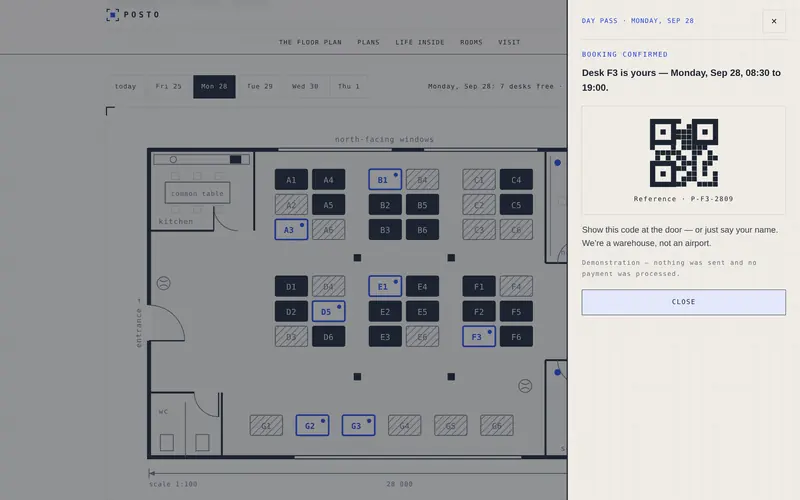
Task: Select desk D2 on the floor plan
Action: (291, 311)
